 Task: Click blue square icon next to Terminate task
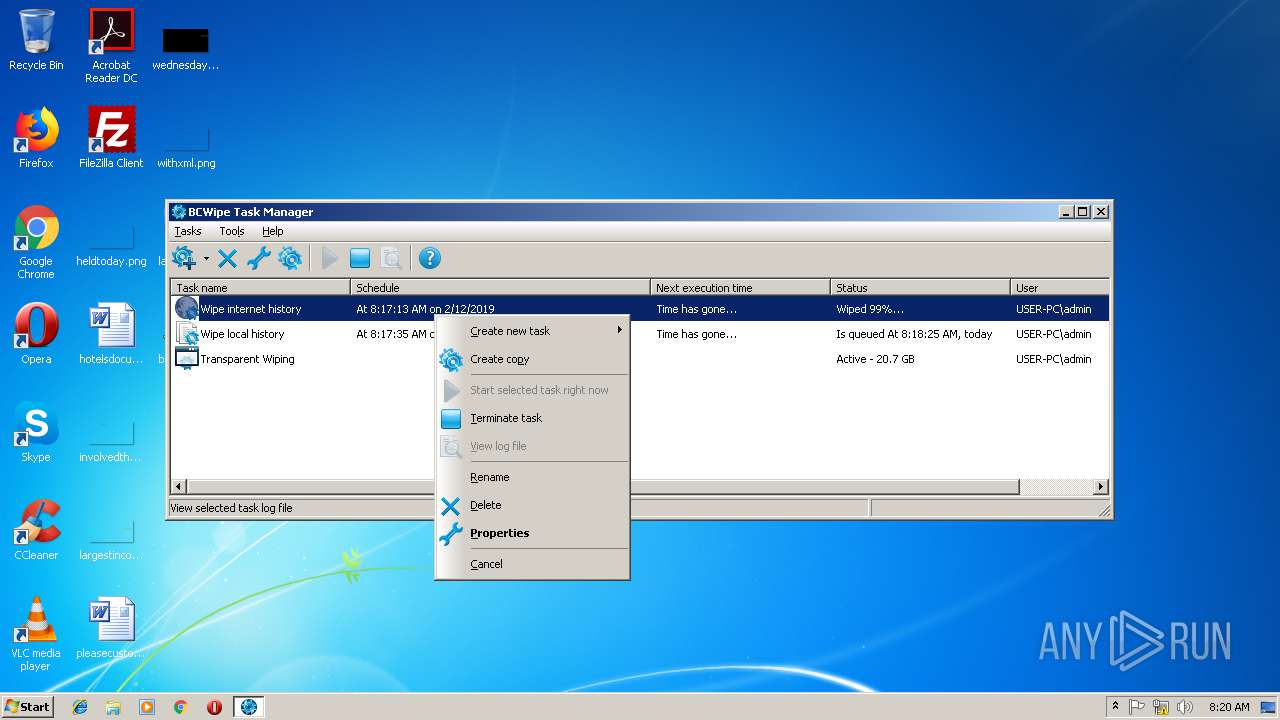click(451, 419)
